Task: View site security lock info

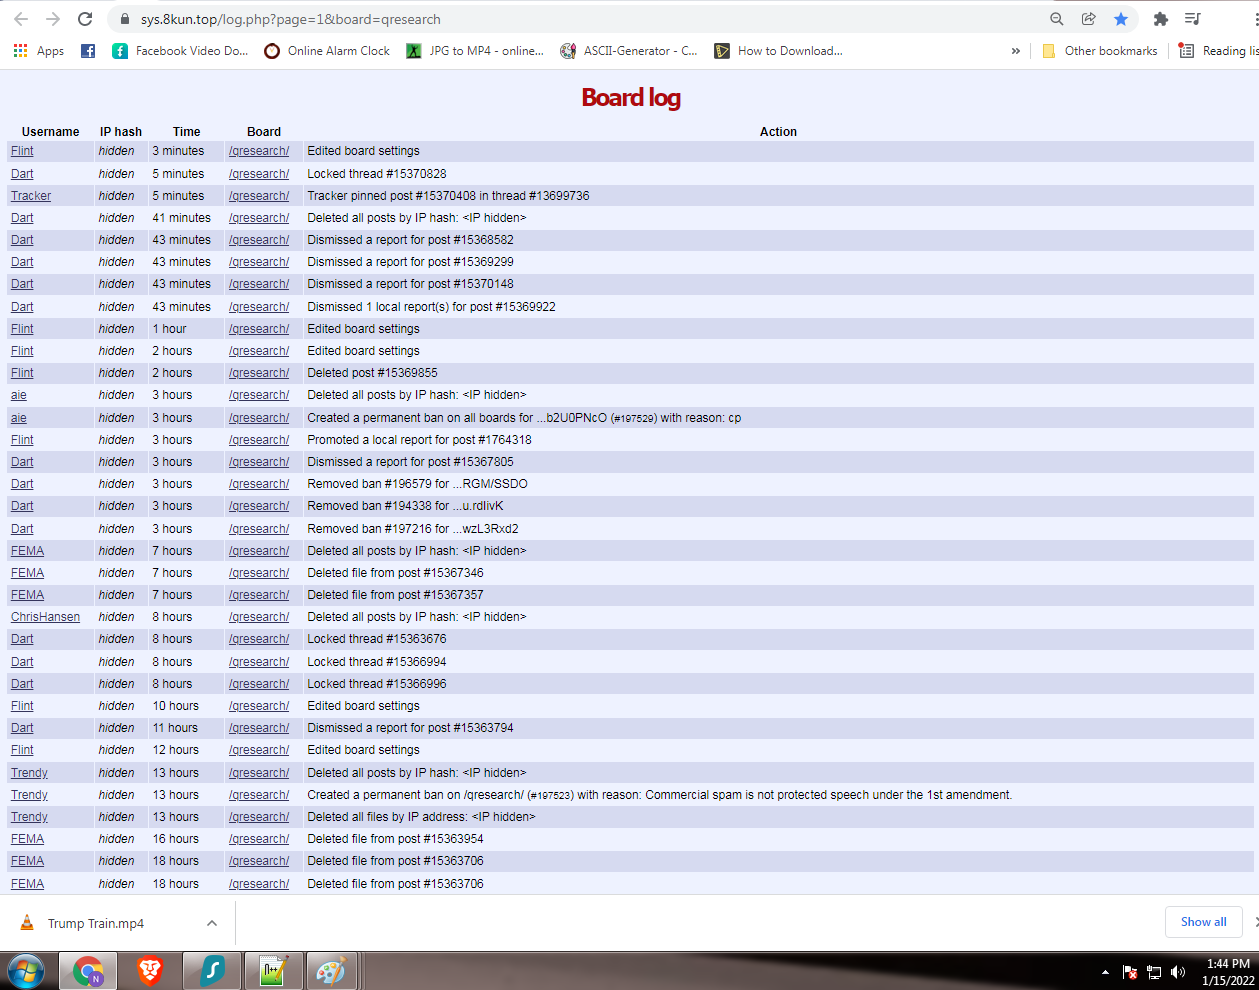Action: (125, 19)
